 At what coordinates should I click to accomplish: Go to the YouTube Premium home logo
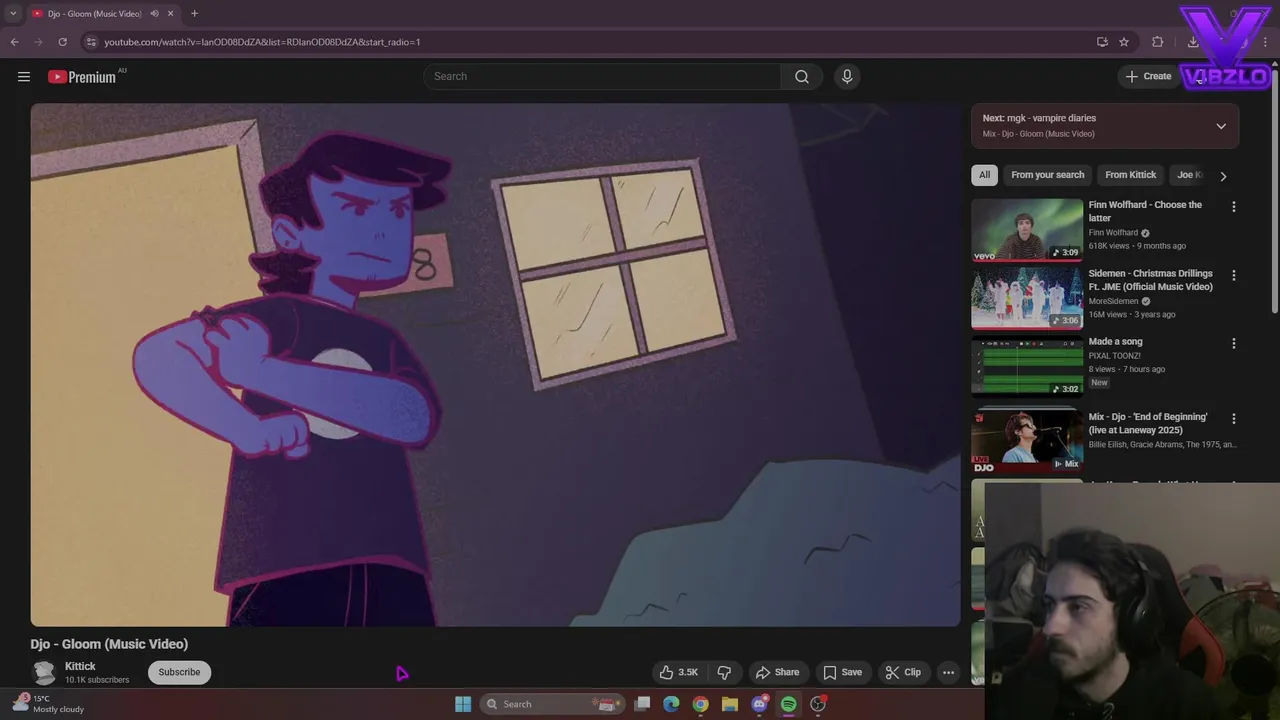[x=82, y=77]
